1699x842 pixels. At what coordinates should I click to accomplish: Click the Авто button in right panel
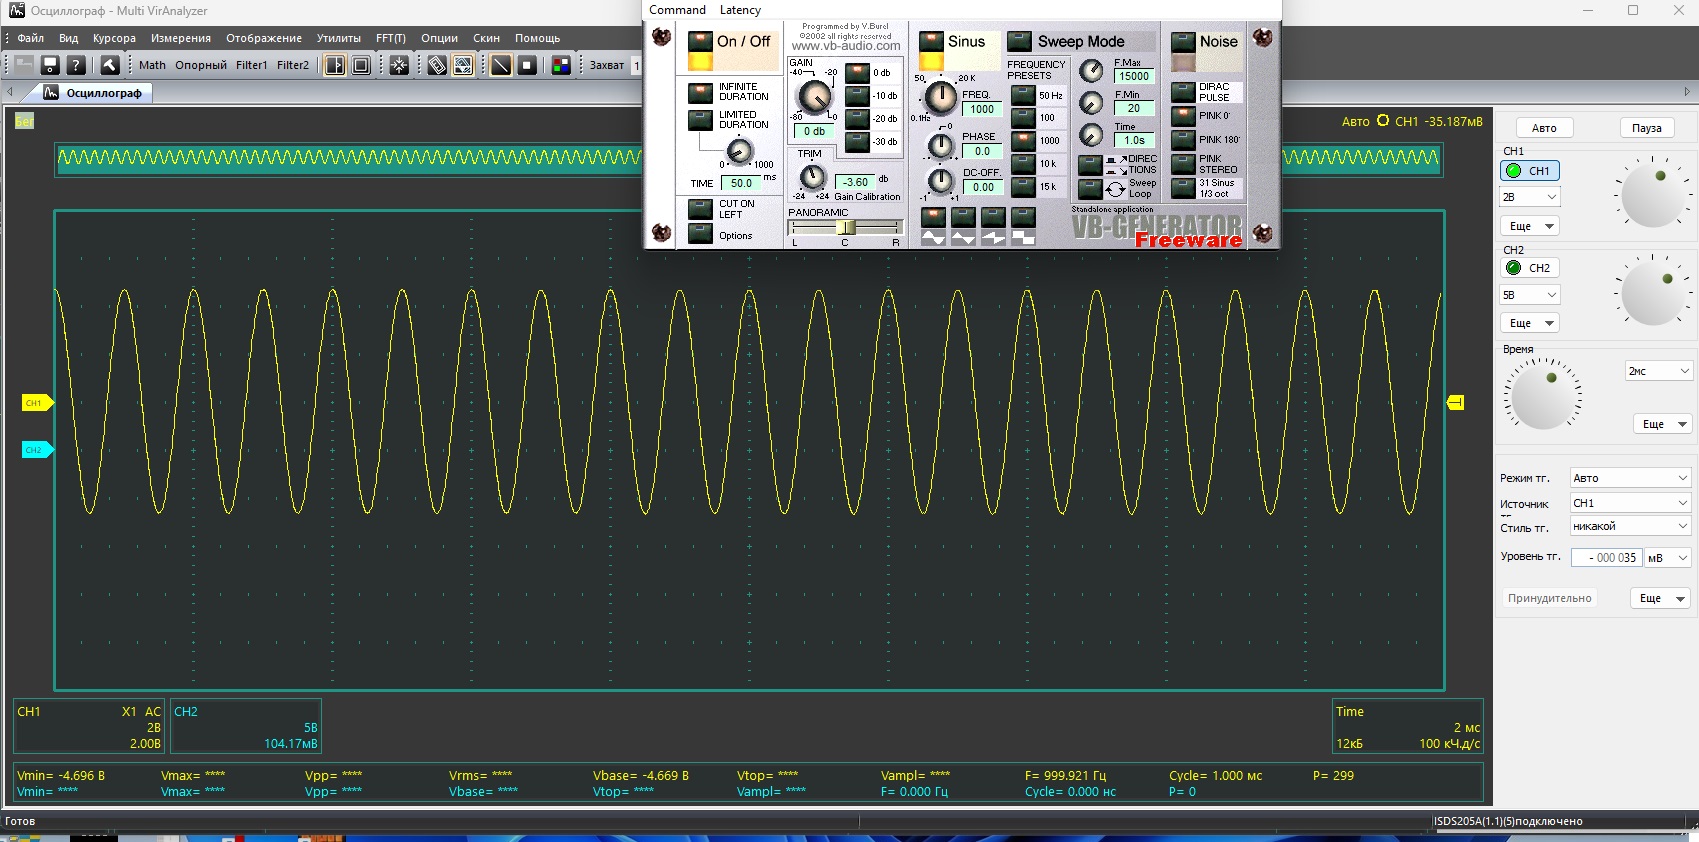[1544, 128]
